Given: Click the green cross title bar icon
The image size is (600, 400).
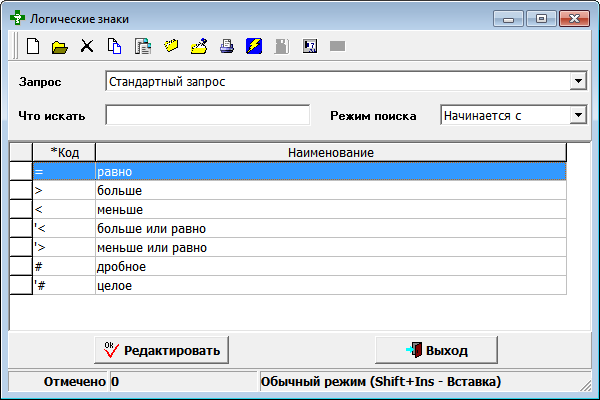Looking at the screenshot, I should [x=17, y=18].
